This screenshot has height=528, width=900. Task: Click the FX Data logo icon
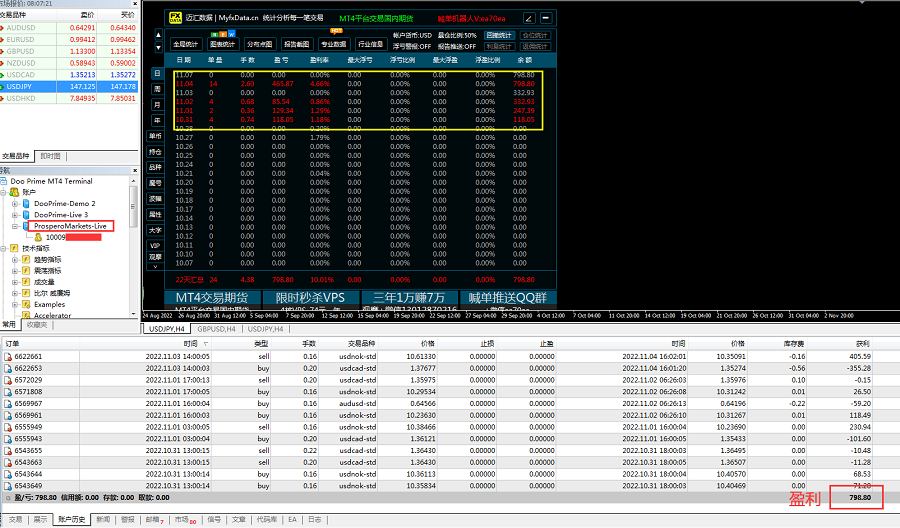[175, 18]
